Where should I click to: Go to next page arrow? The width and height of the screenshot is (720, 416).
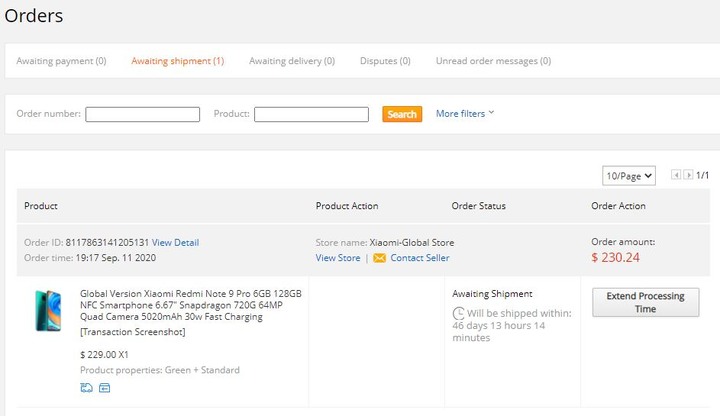point(688,174)
